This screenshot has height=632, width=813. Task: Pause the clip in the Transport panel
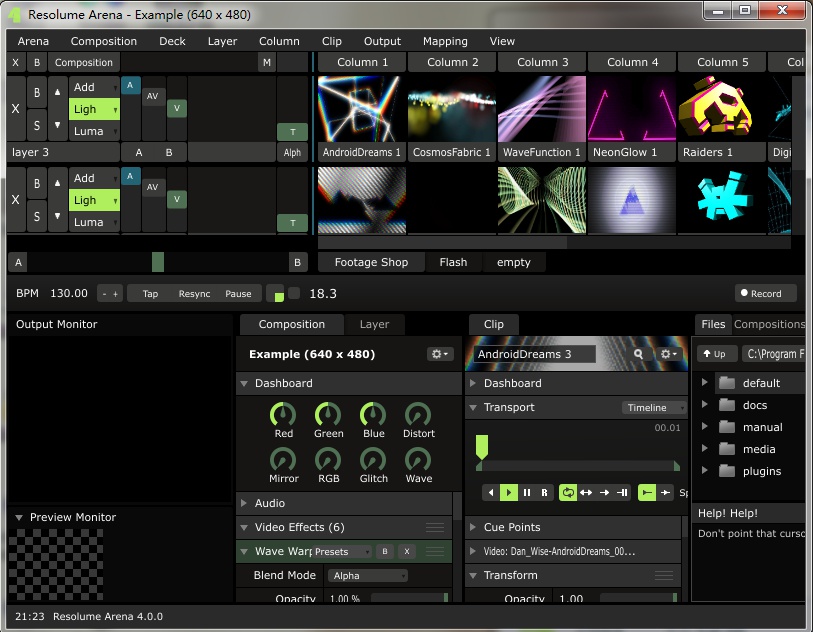[527, 492]
